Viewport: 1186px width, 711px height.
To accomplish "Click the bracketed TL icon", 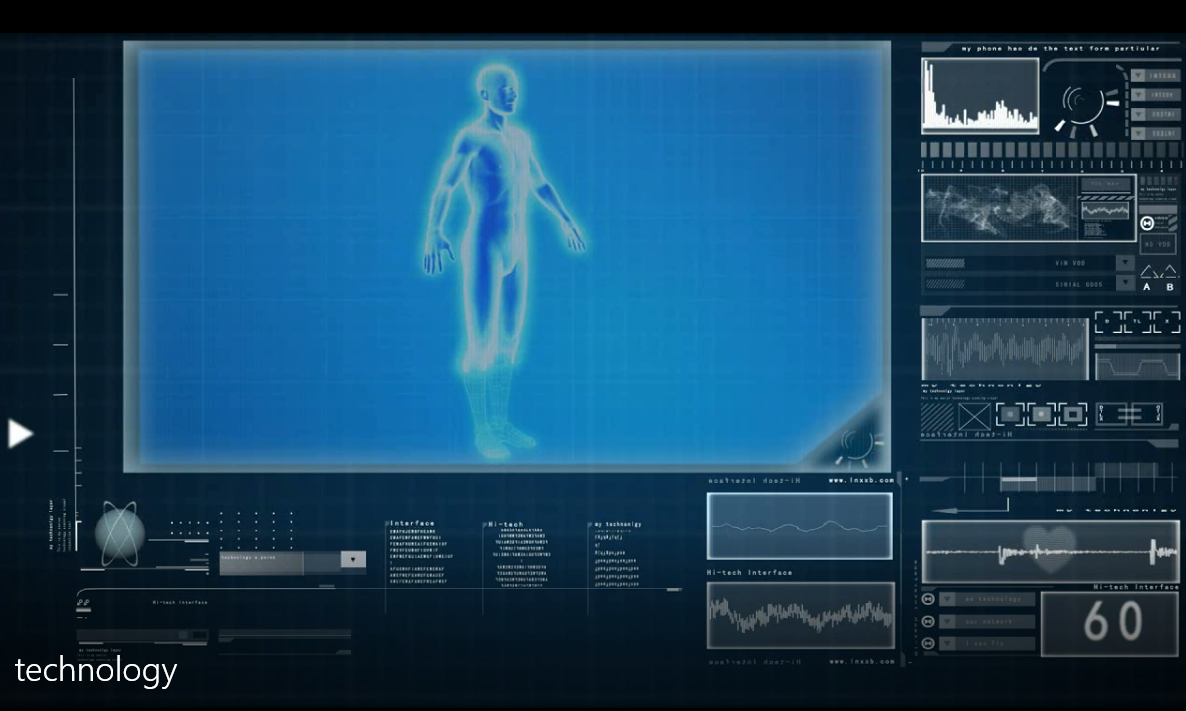I will click(x=1137, y=321).
